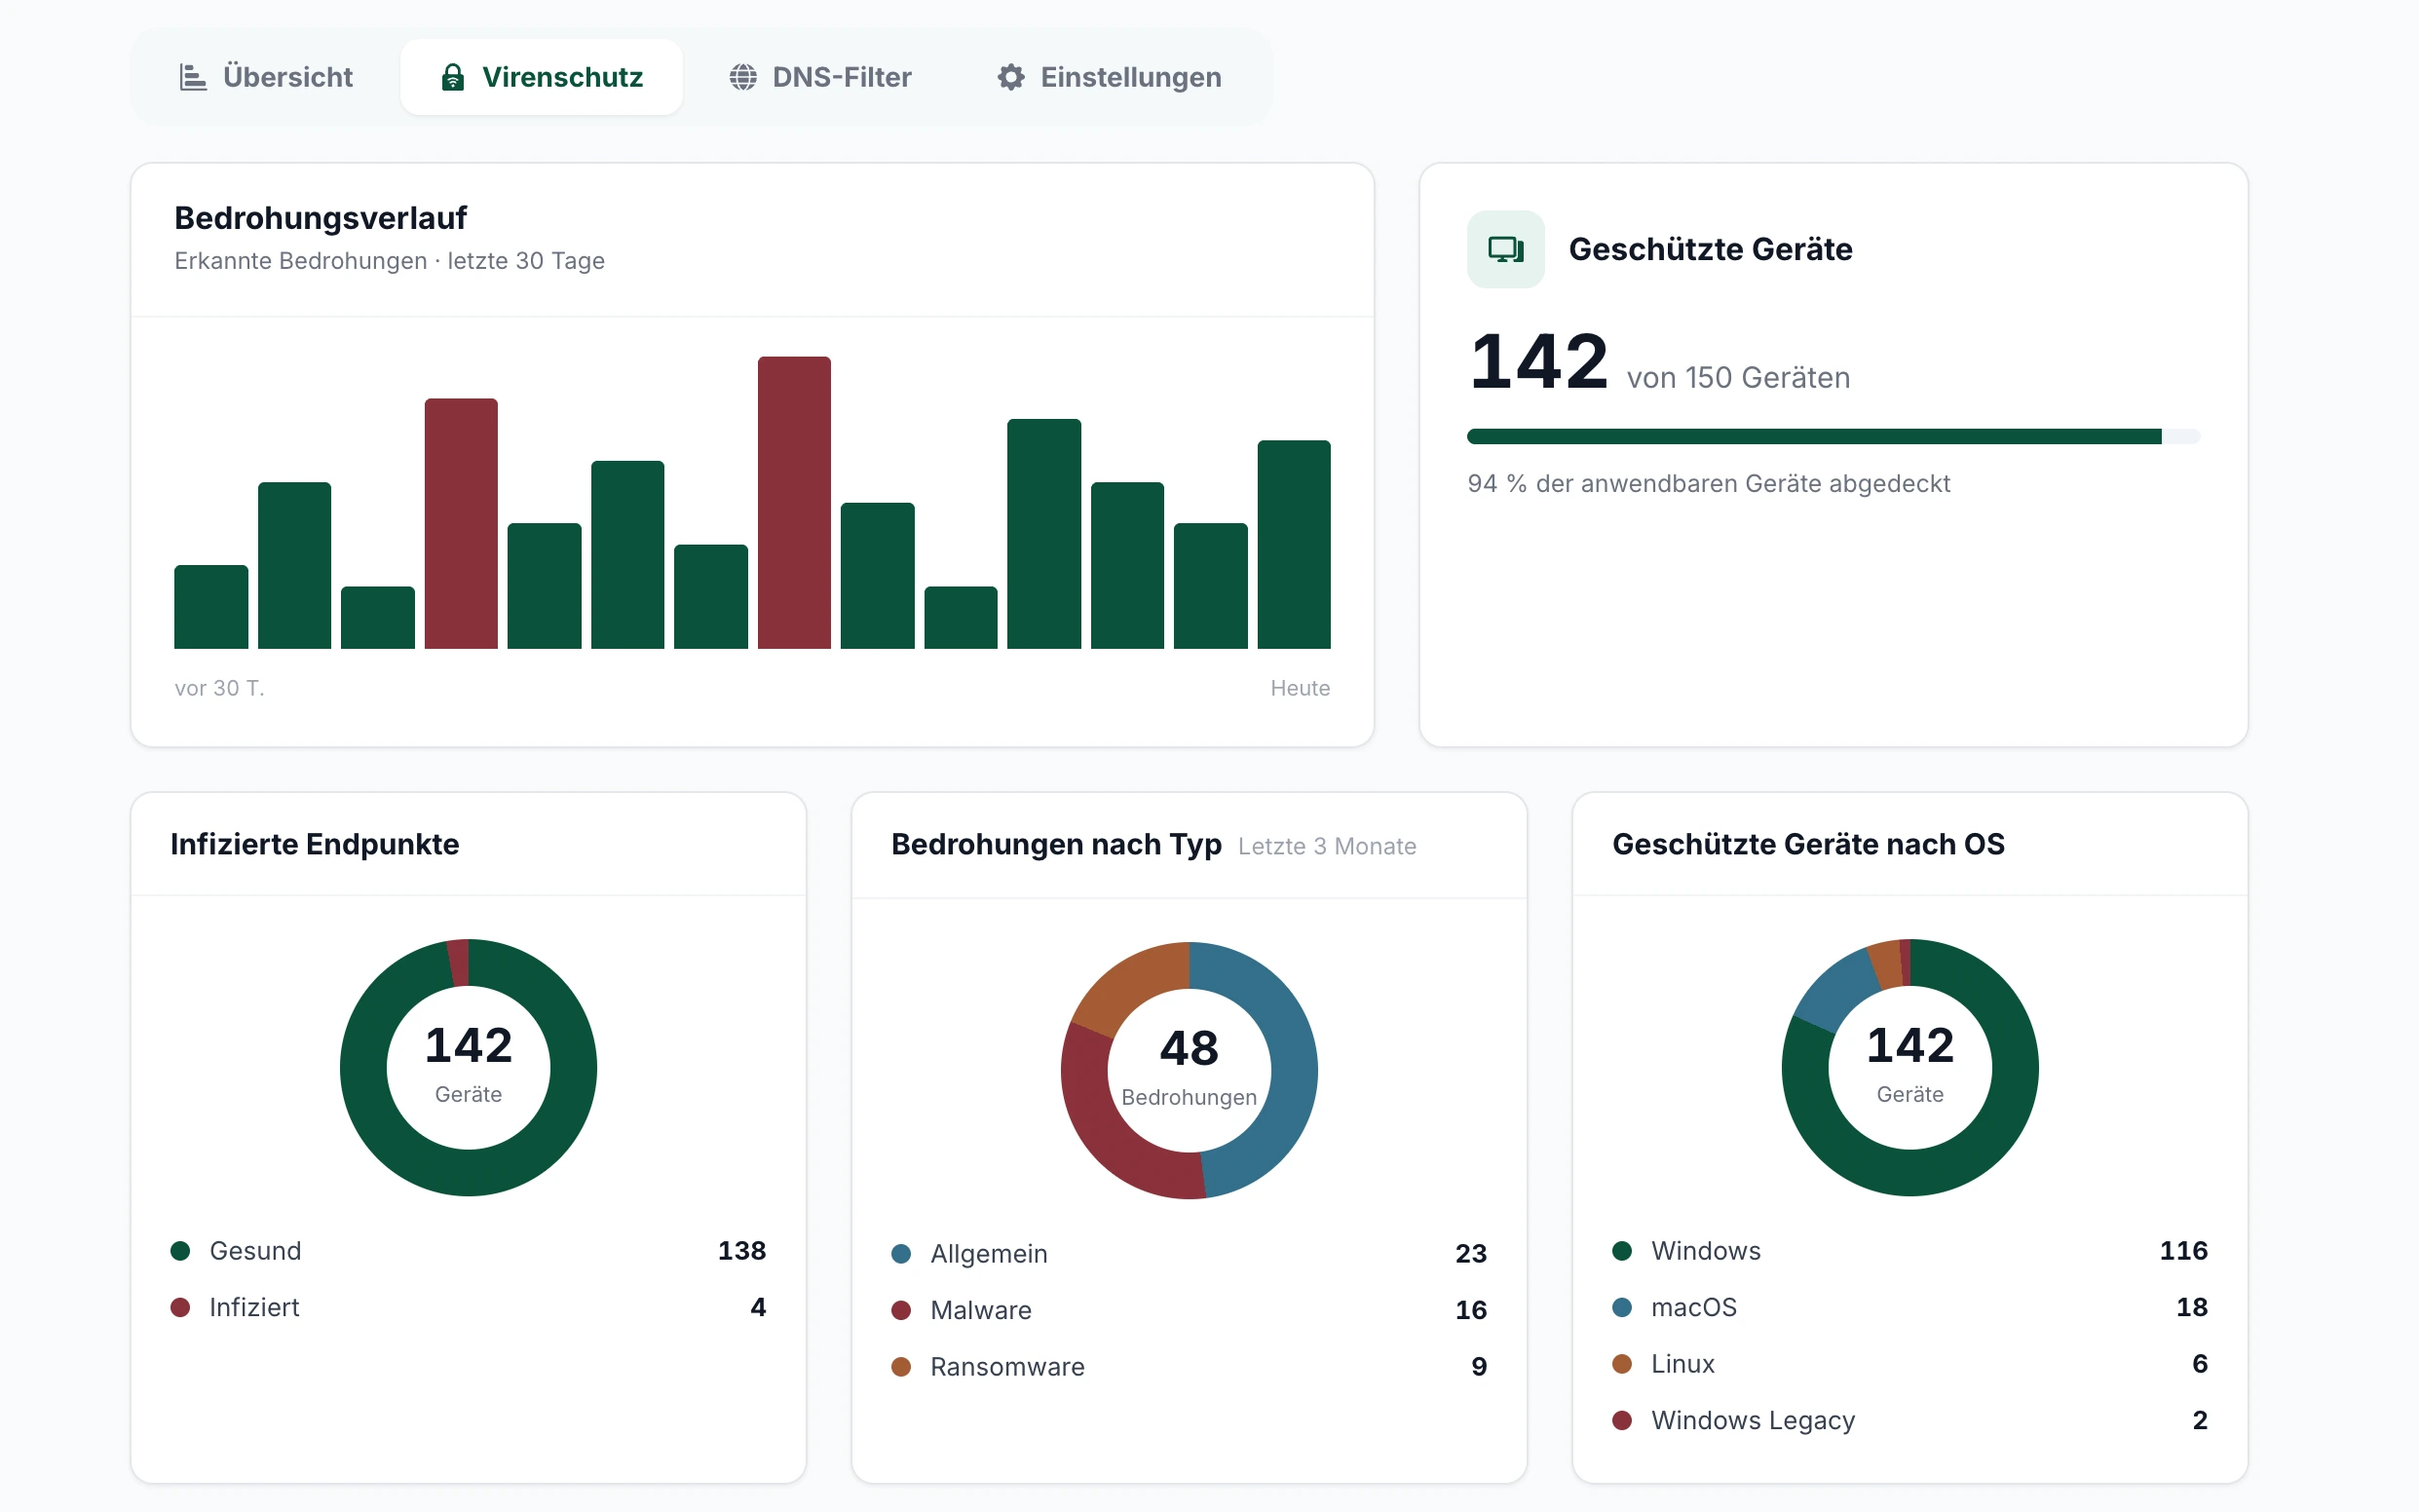Click the Geschützte Geräte nach OS heading
This screenshot has height=1512, width=2419.
pyautogui.click(x=1808, y=844)
